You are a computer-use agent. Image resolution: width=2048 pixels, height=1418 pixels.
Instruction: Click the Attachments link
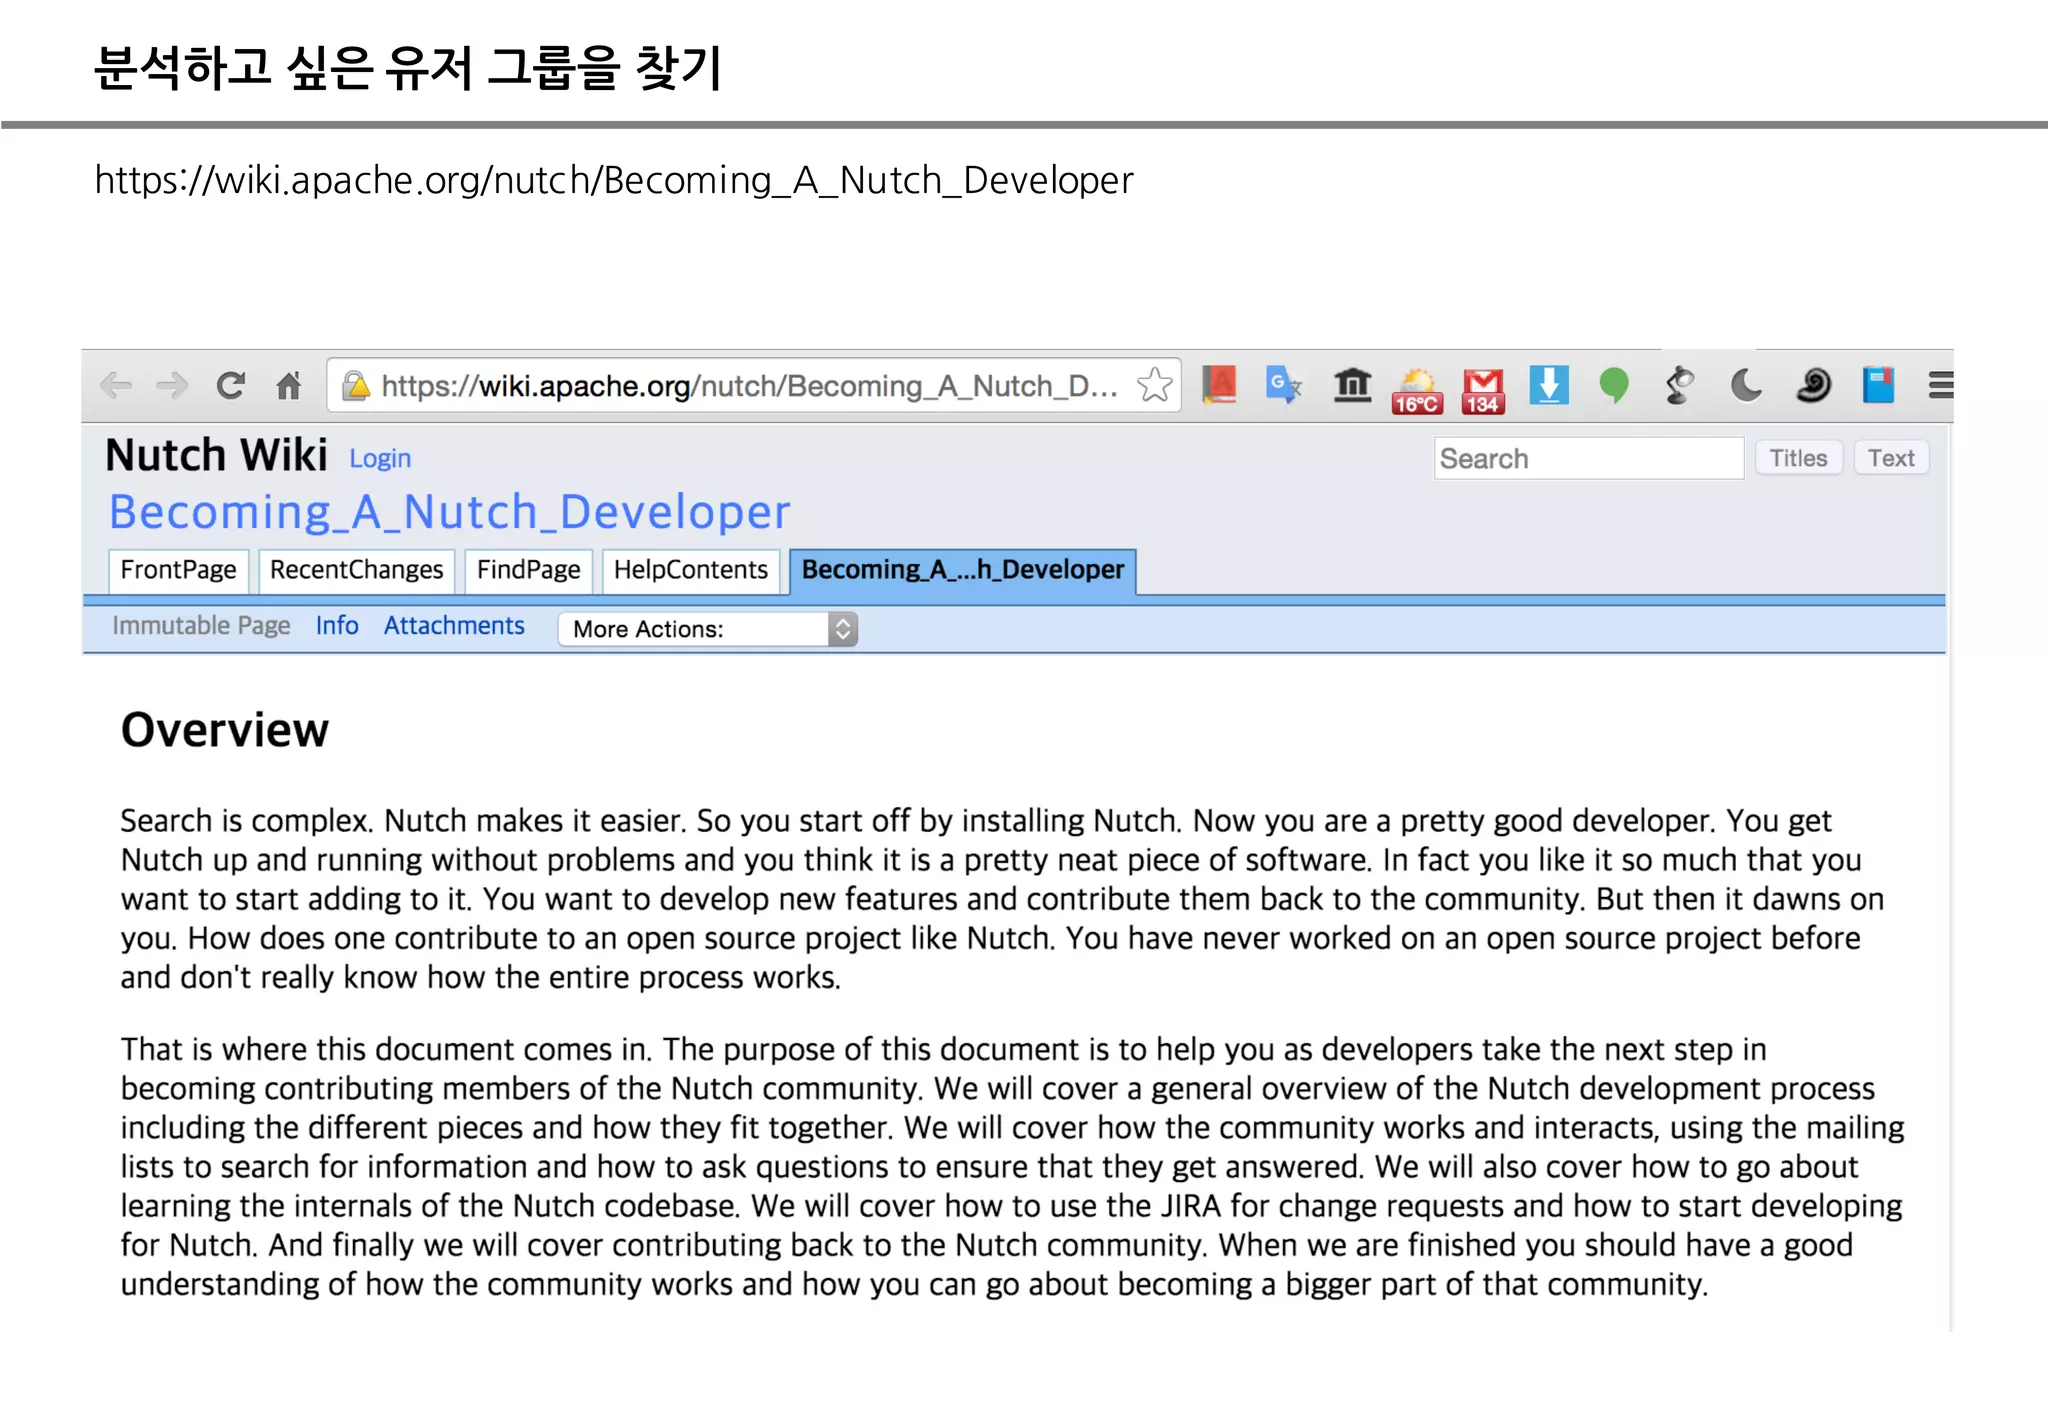point(454,625)
